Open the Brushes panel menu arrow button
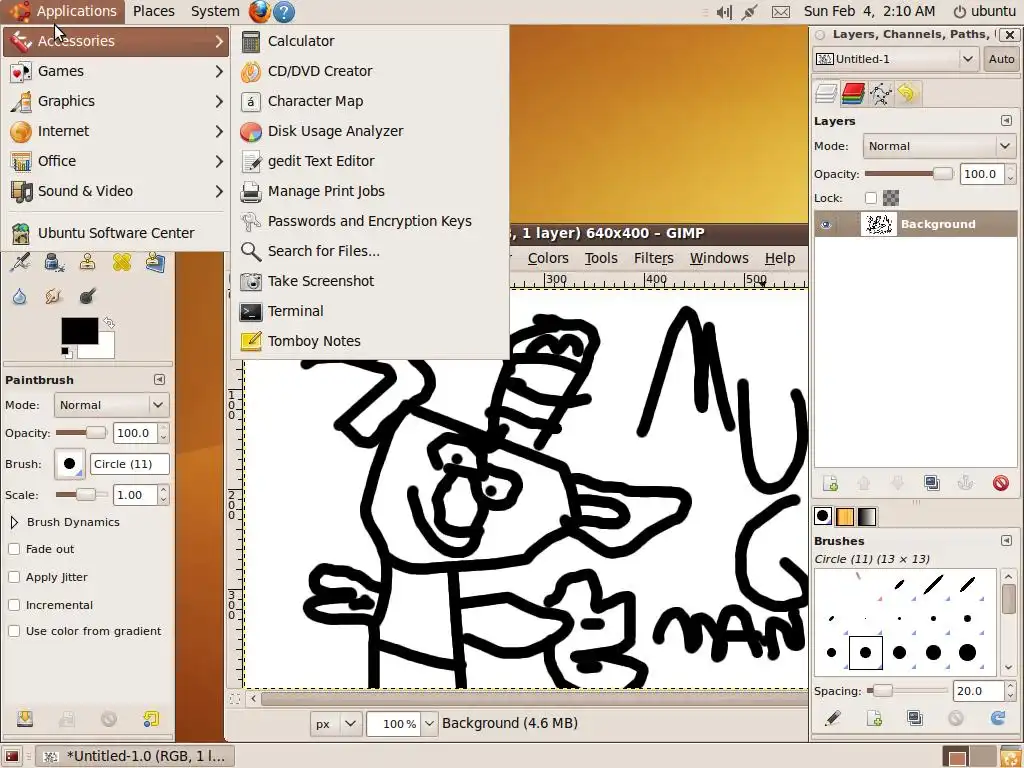The height and width of the screenshot is (768, 1024). pos(1006,541)
